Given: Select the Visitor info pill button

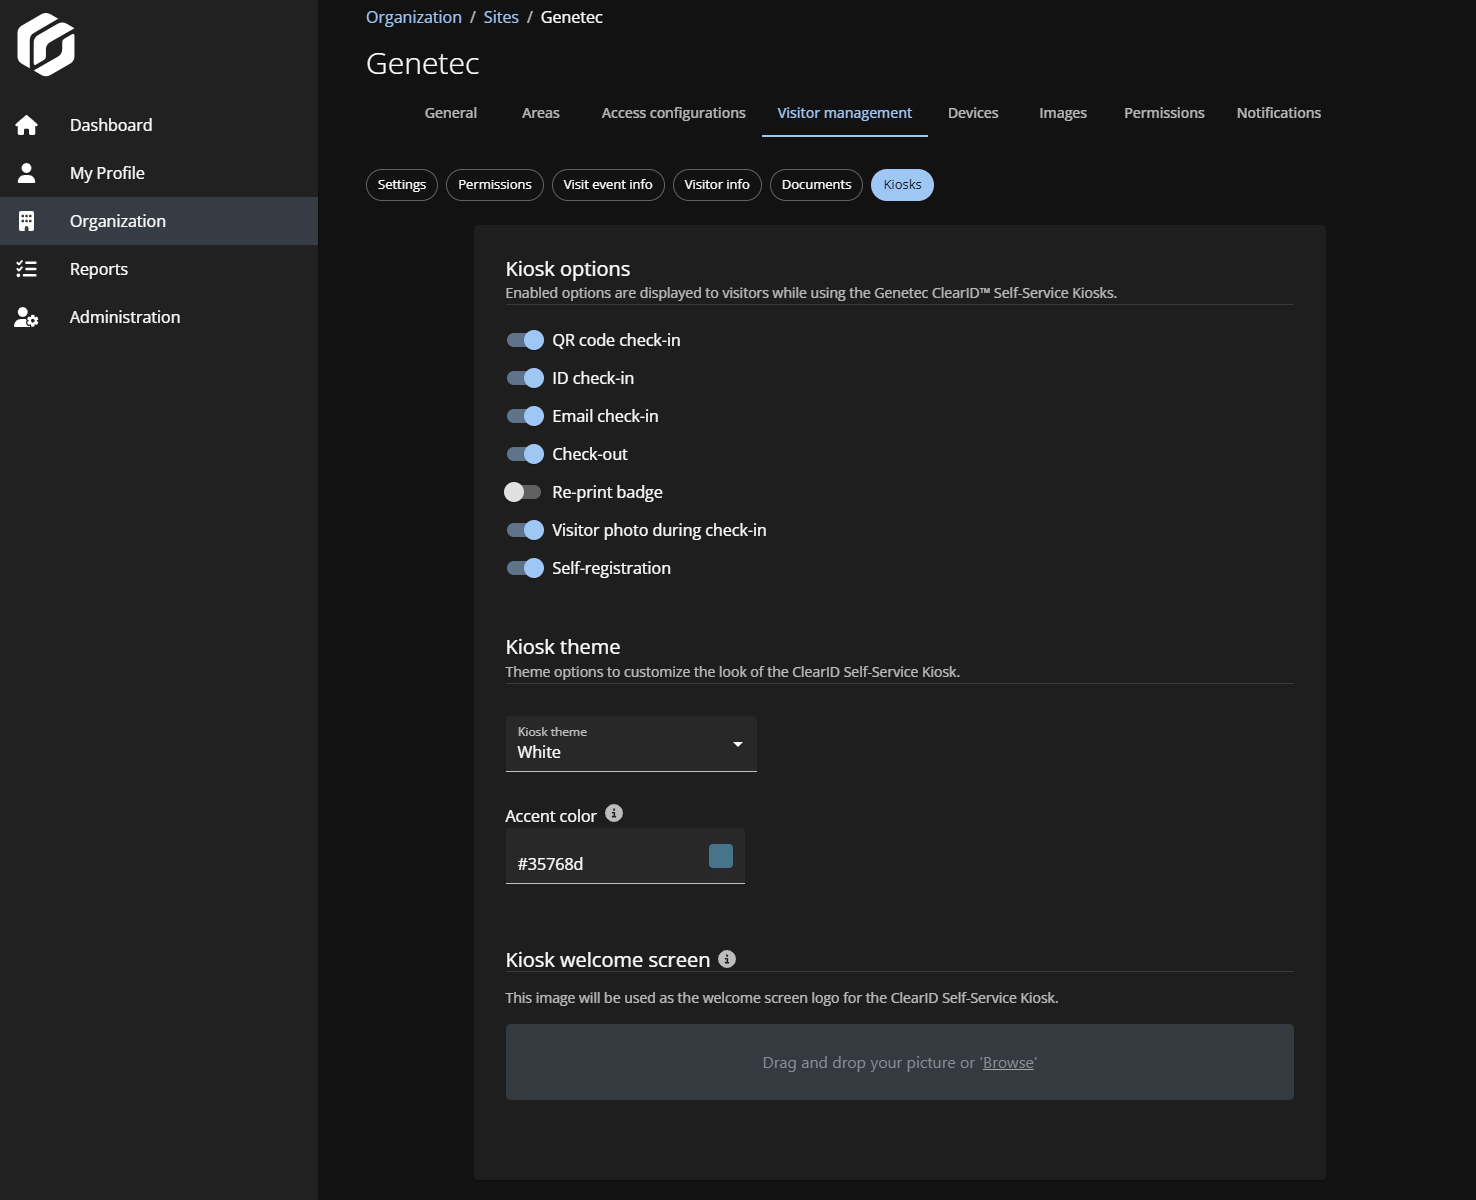Looking at the screenshot, I should pos(717,185).
